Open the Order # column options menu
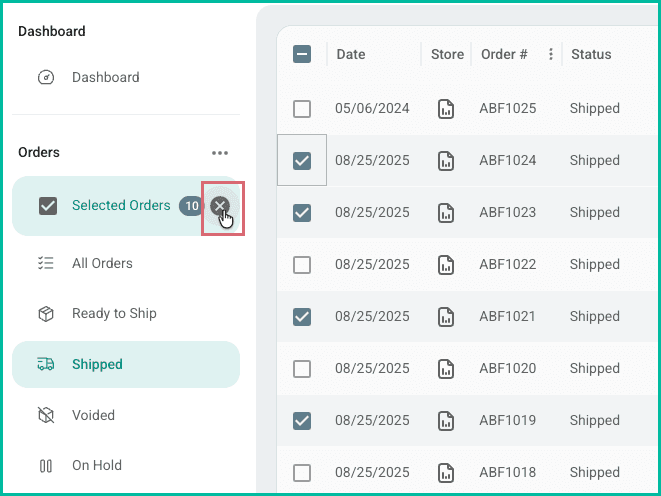Viewport: 661px width, 496px height. click(551, 54)
